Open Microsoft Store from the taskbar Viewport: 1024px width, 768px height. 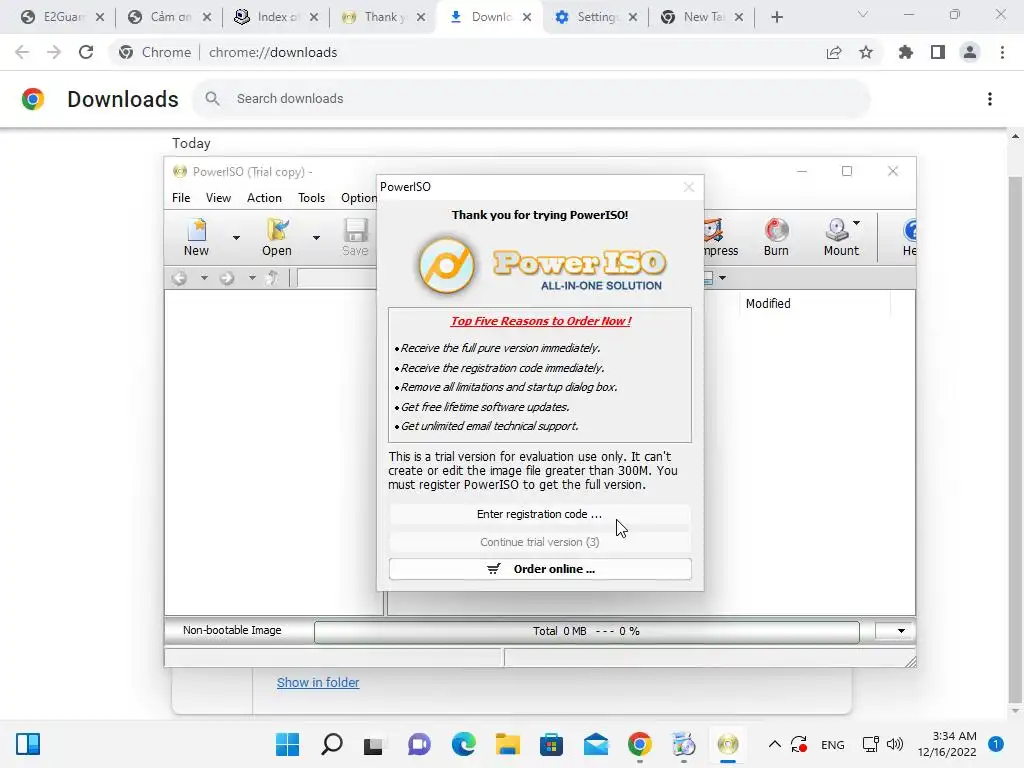click(x=552, y=744)
